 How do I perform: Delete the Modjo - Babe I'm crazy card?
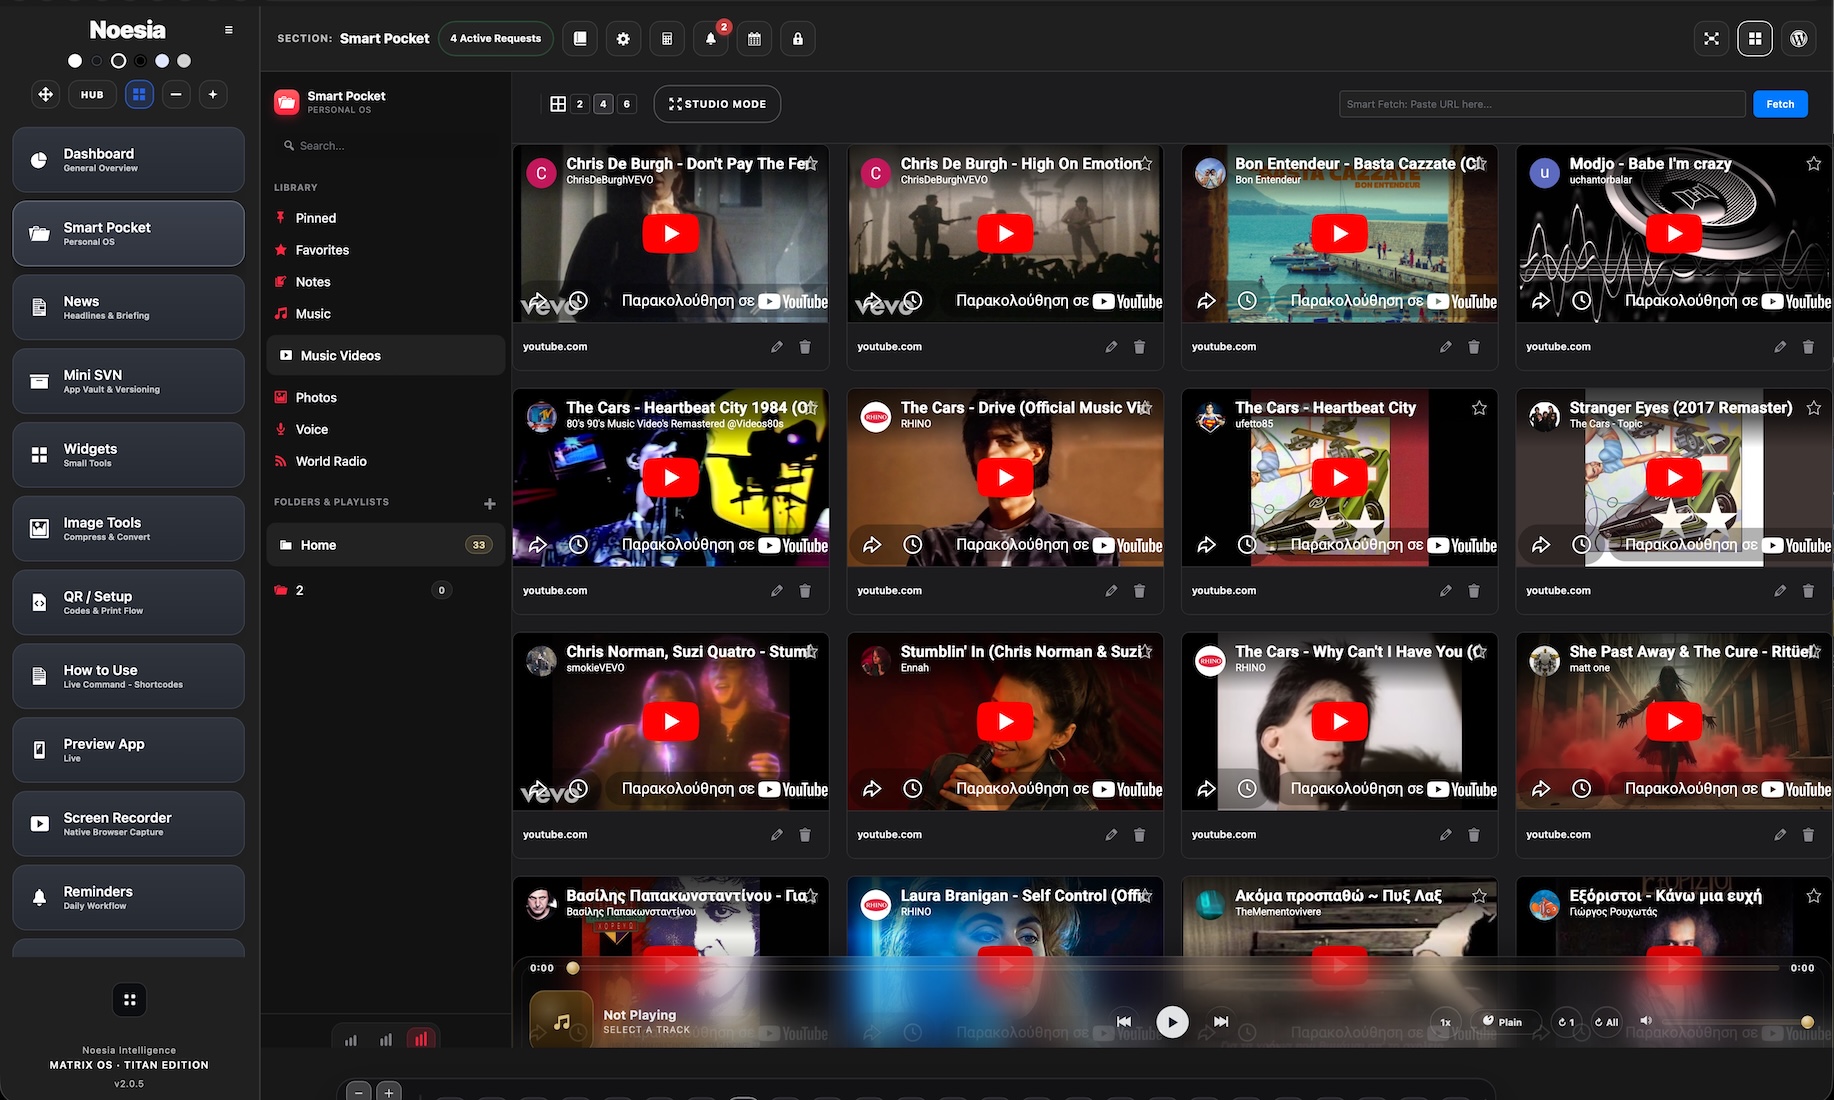tap(1808, 347)
